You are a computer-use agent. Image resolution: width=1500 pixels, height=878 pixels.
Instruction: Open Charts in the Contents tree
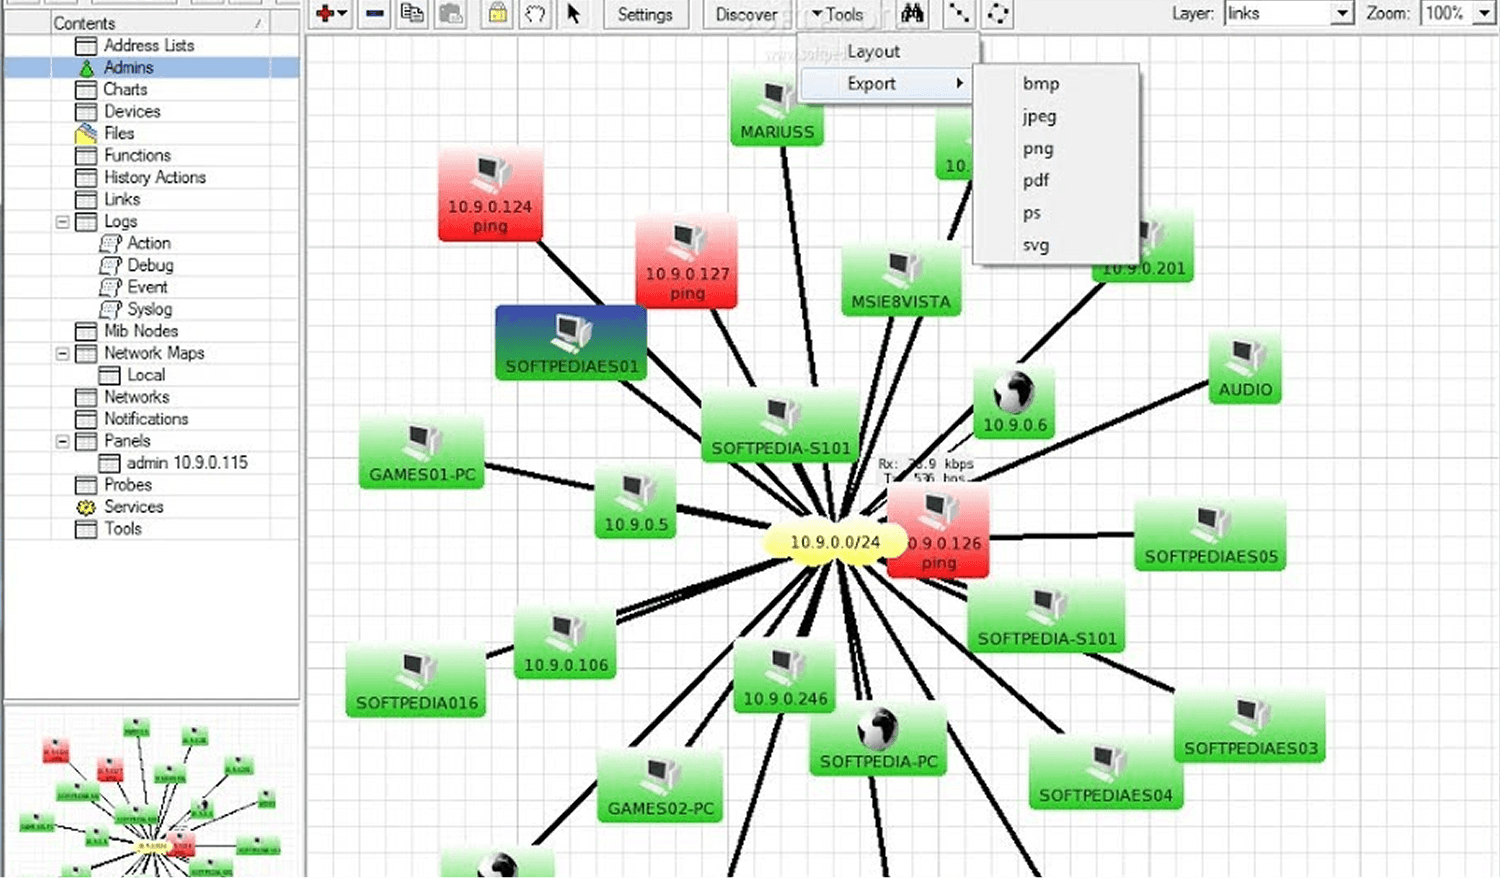point(125,89)
